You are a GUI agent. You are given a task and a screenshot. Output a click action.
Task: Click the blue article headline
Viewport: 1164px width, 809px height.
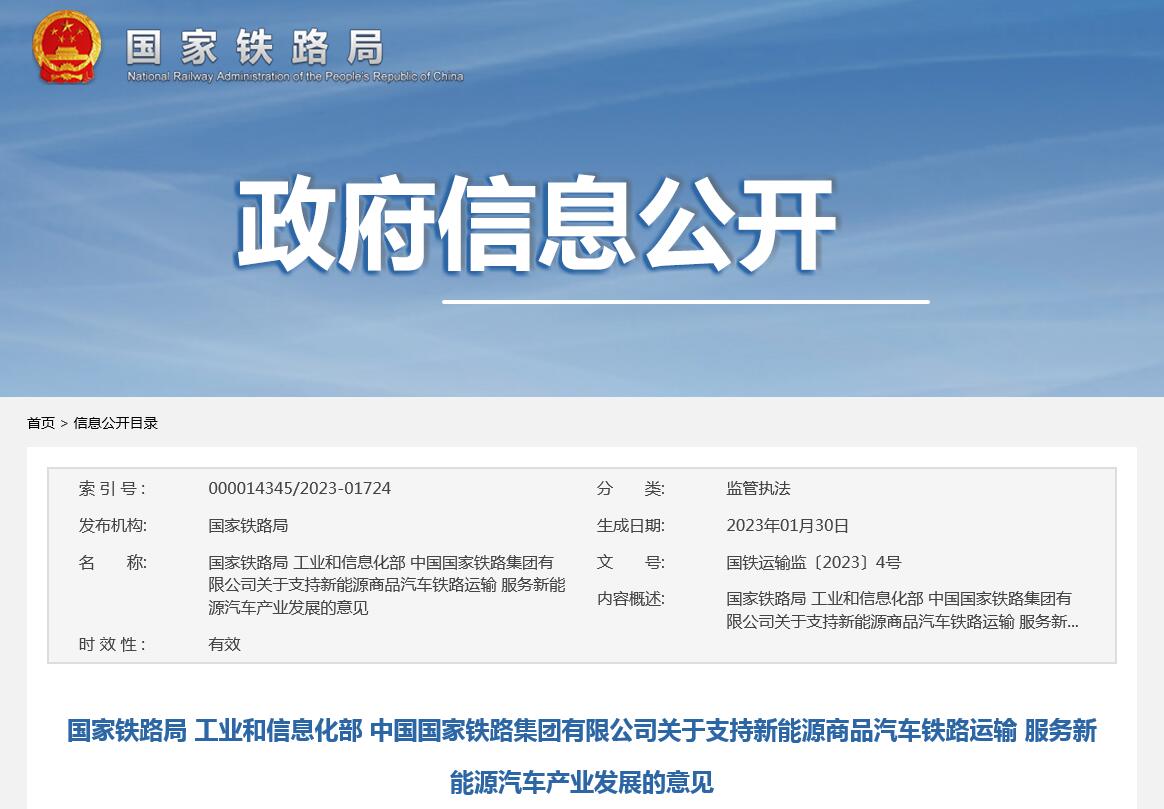[582, 756]
